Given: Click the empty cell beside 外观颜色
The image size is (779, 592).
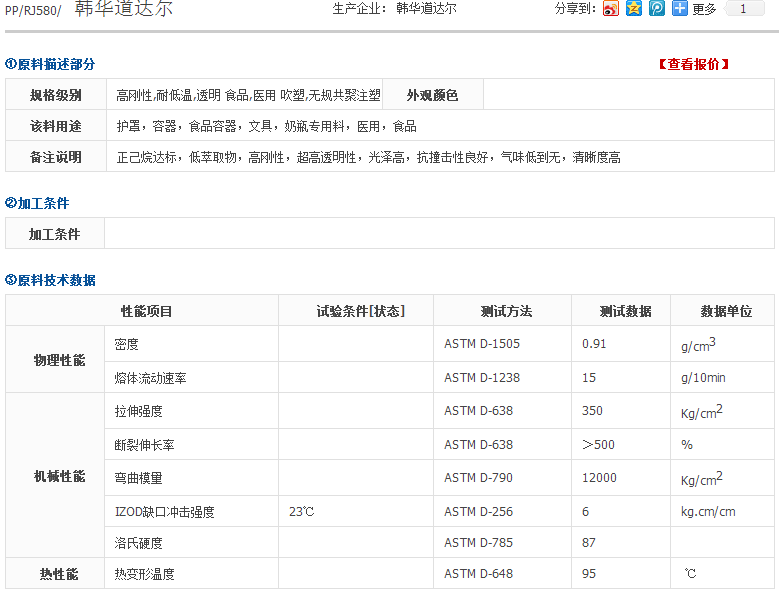Looking at the screenshot, I should click(628, 95).
